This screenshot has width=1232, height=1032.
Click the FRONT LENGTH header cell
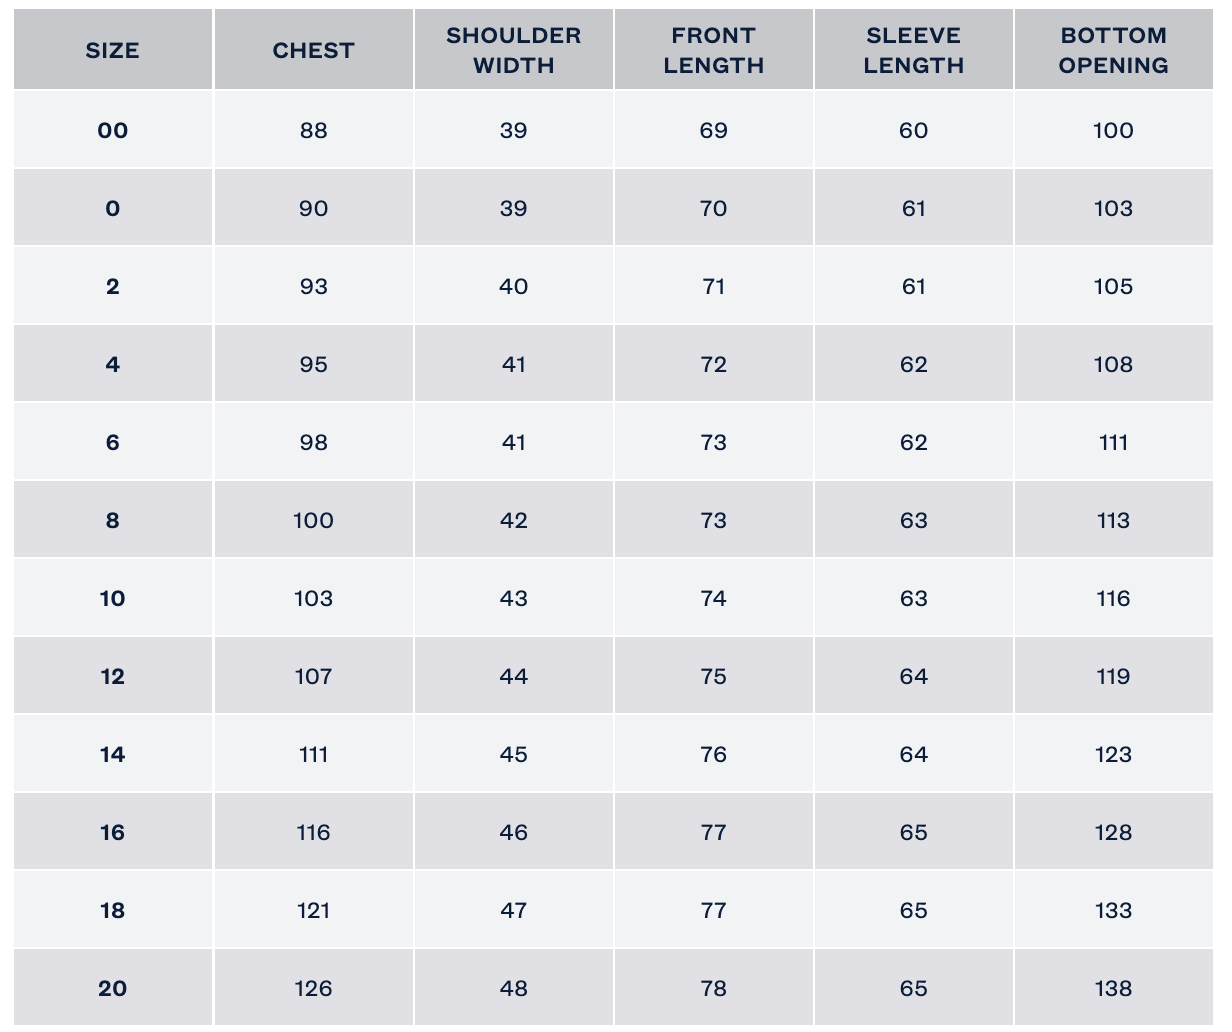pyautogui.click(x=713, y=50)
